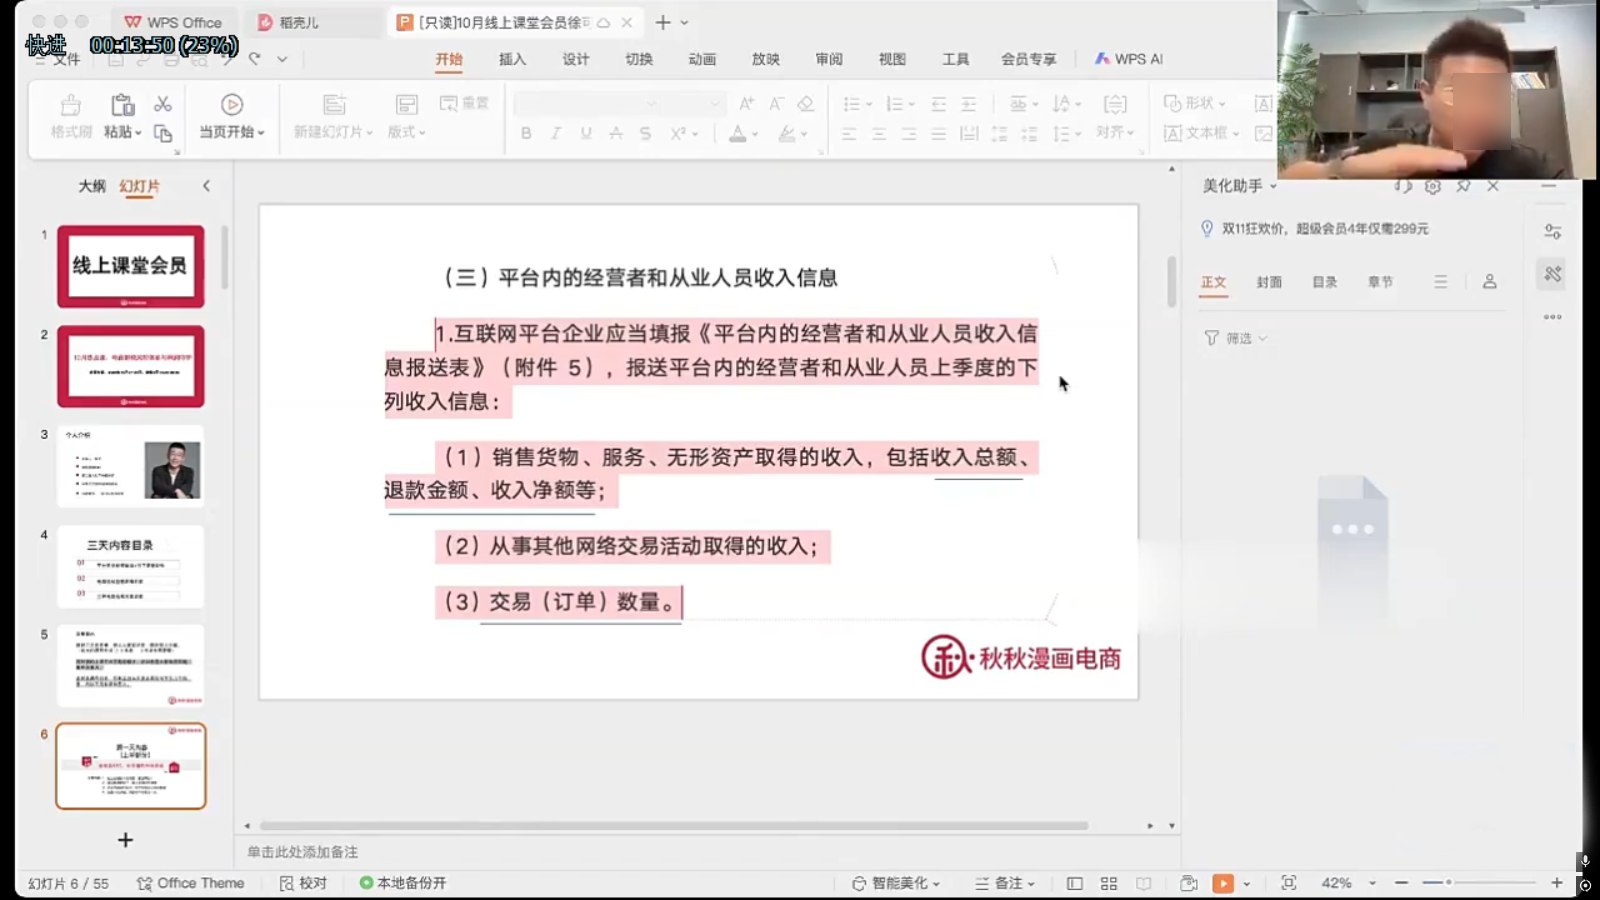
Task: Toggle underline formatting
Action: click(x=586, y=133)
